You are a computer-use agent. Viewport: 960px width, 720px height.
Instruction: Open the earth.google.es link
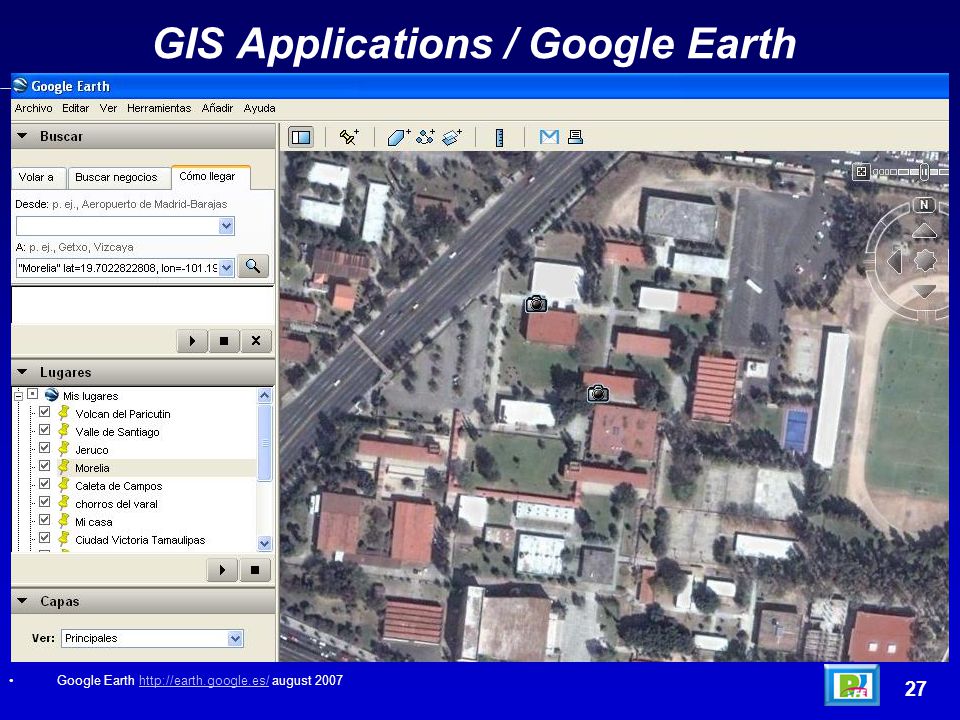click(204, 681)
